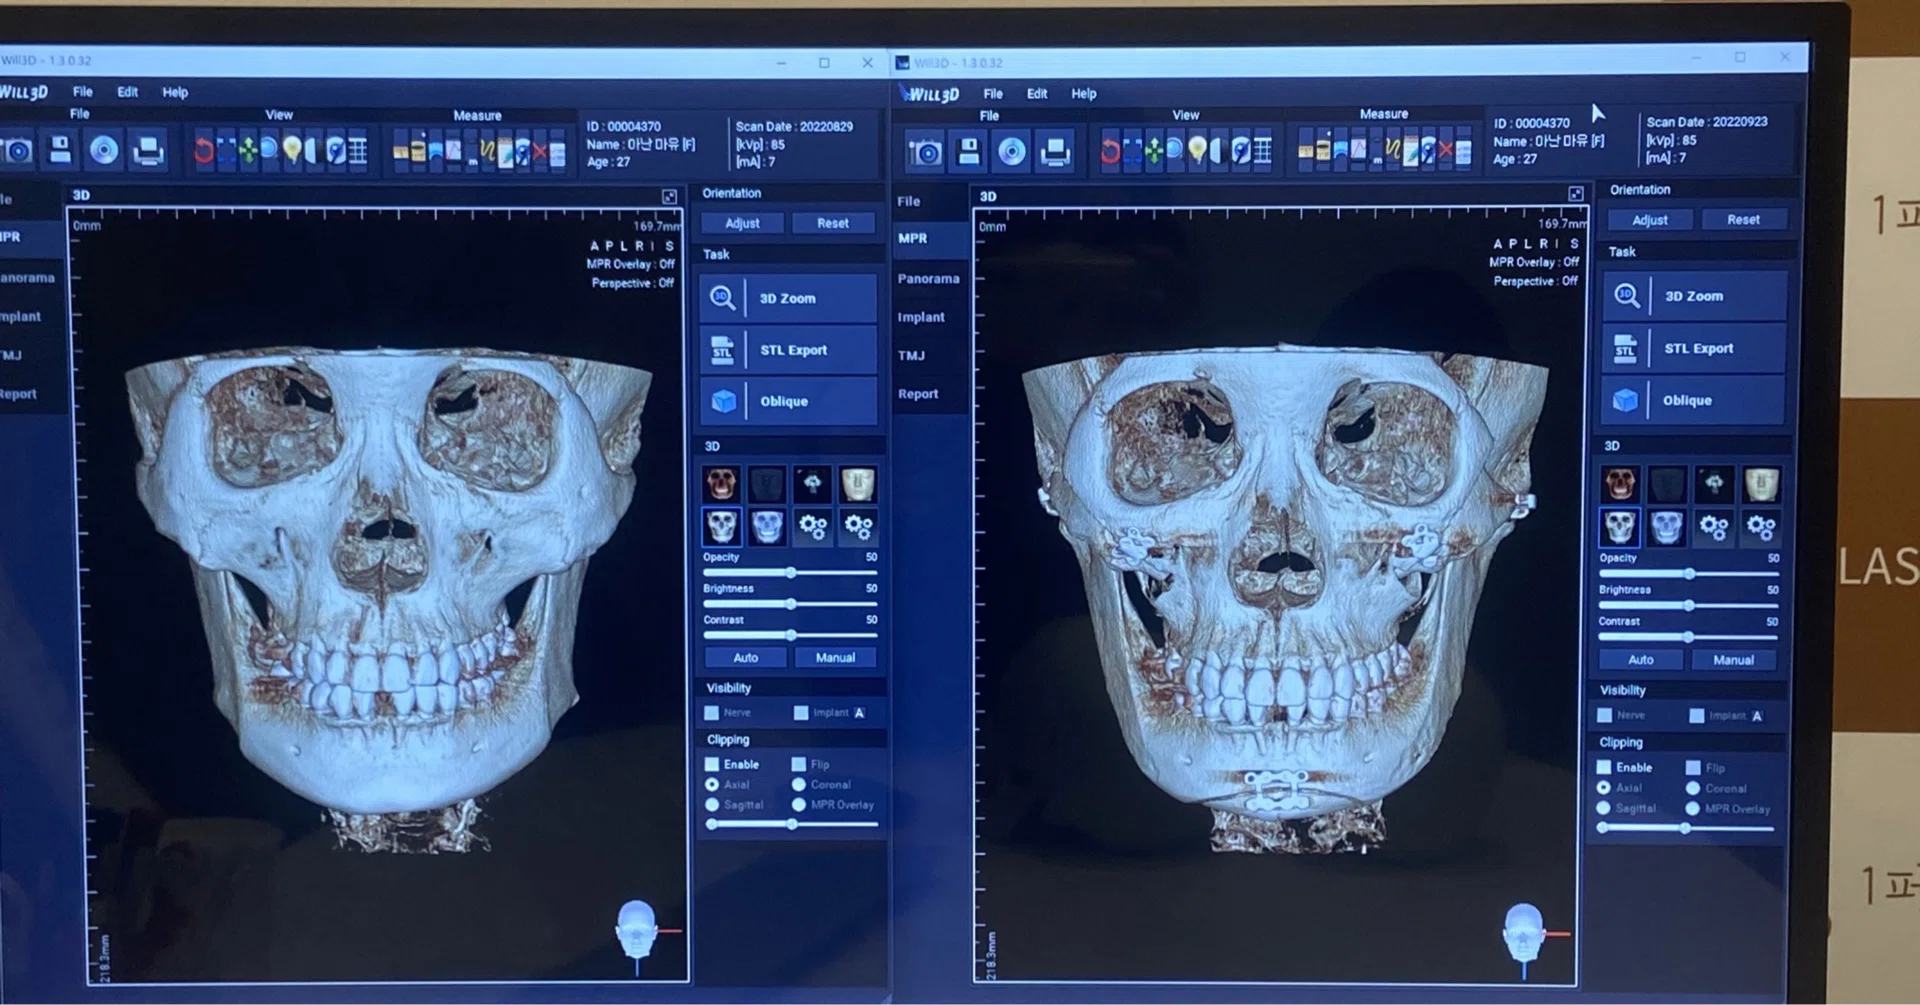Screen dimensions: 1920x1005
Task: Enable clipping checkbox in left window
Action: click(712, 764)
